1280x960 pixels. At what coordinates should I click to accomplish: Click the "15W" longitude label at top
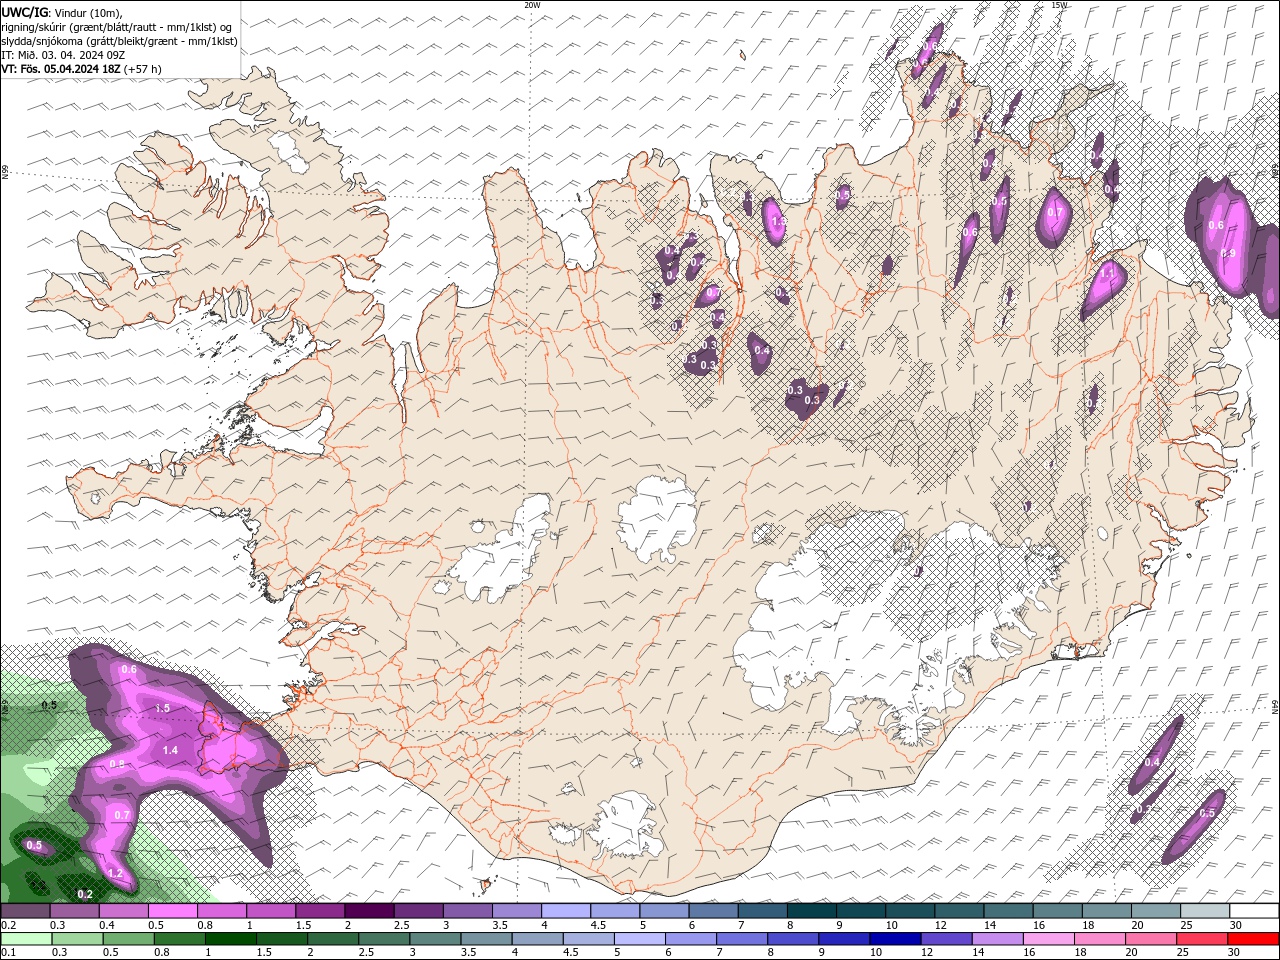(x=1059, y=5)
